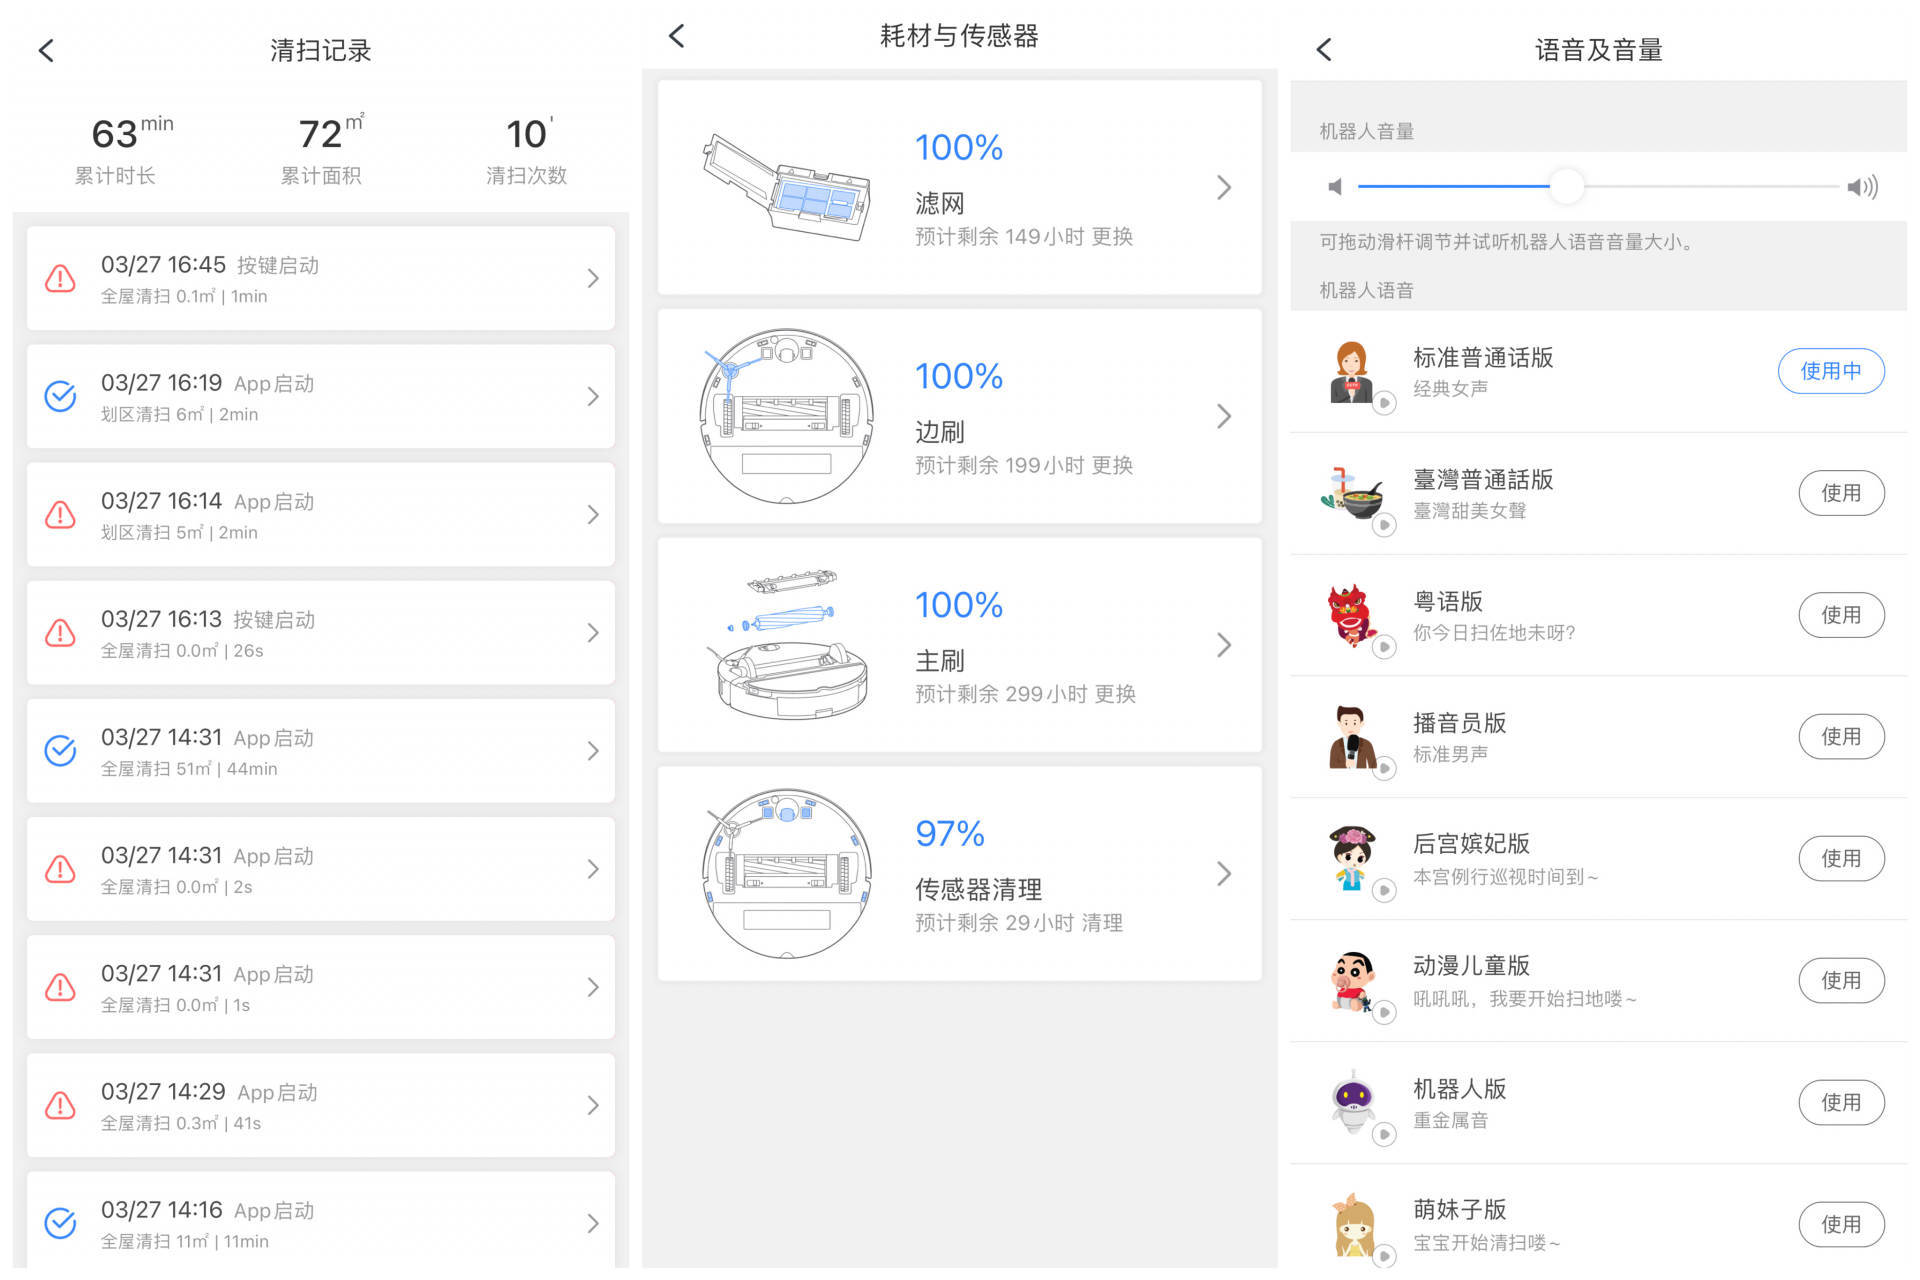Image resolution: width=1920 pixels, height=1280 pixels.
Task: Open the 边刷 side brush item
Action: click(958, 416)
